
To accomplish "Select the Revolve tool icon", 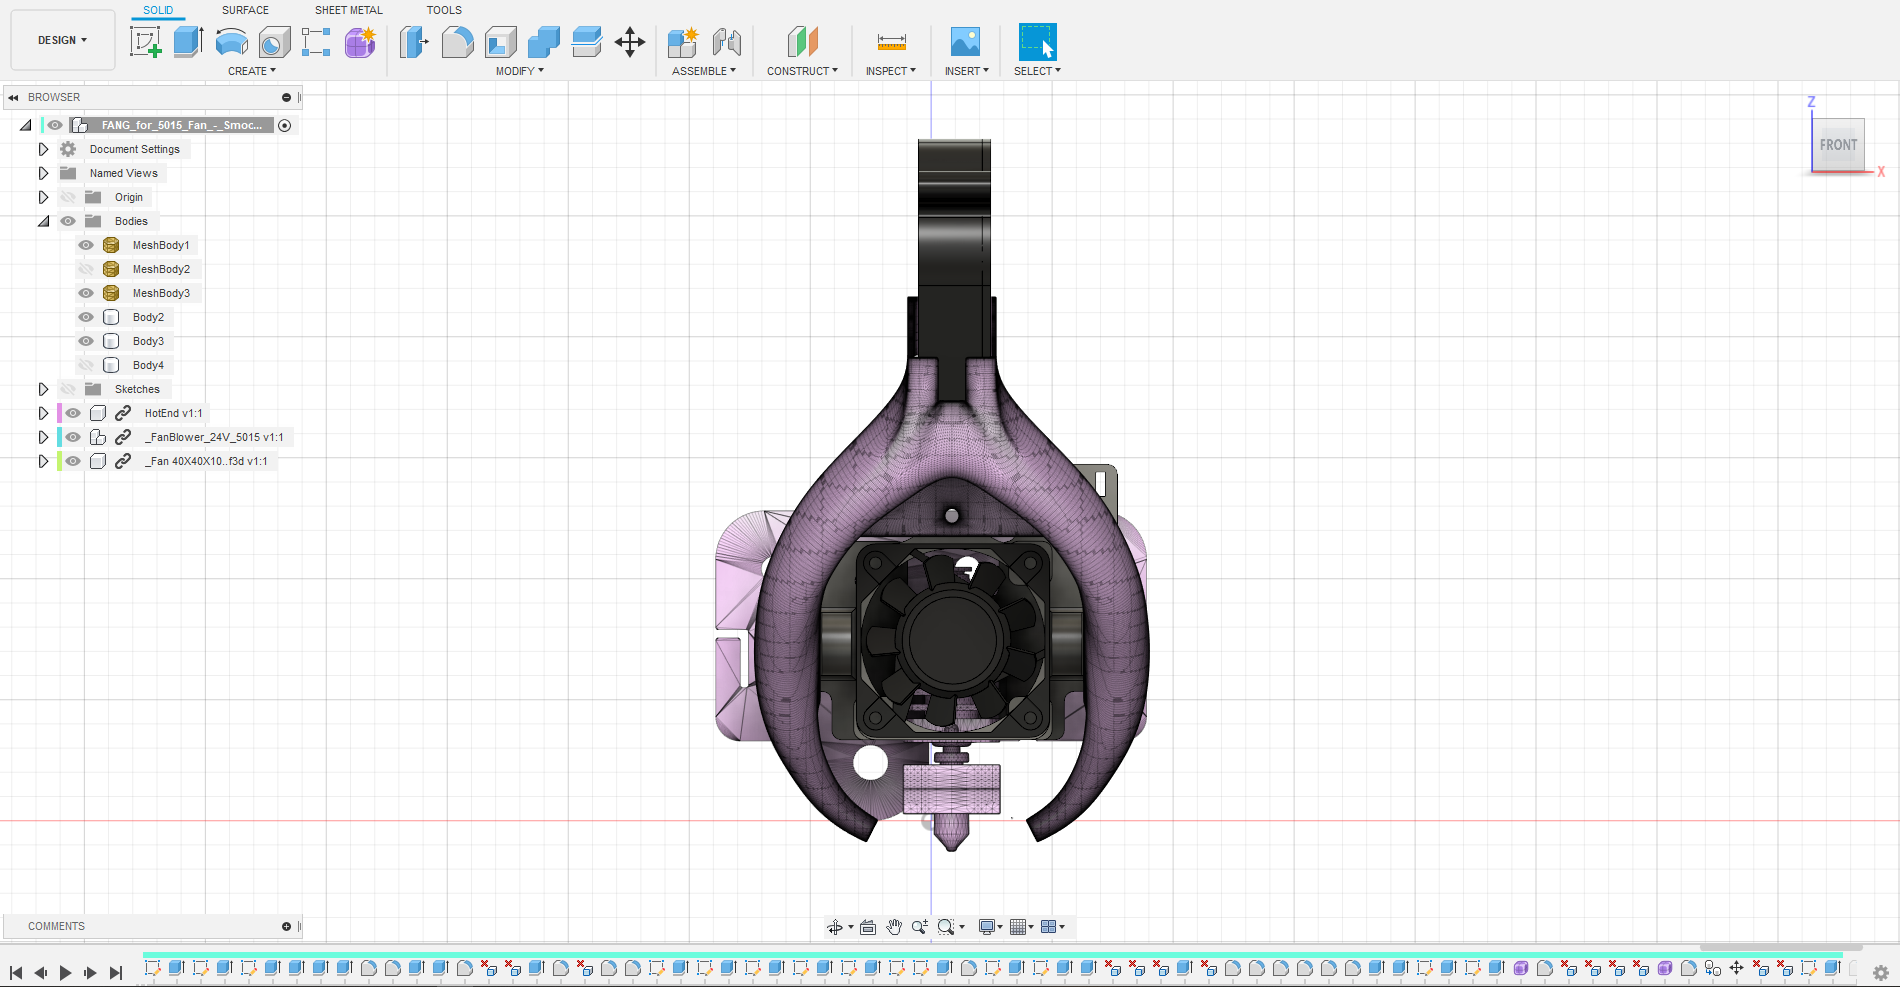I will point(232,42).
